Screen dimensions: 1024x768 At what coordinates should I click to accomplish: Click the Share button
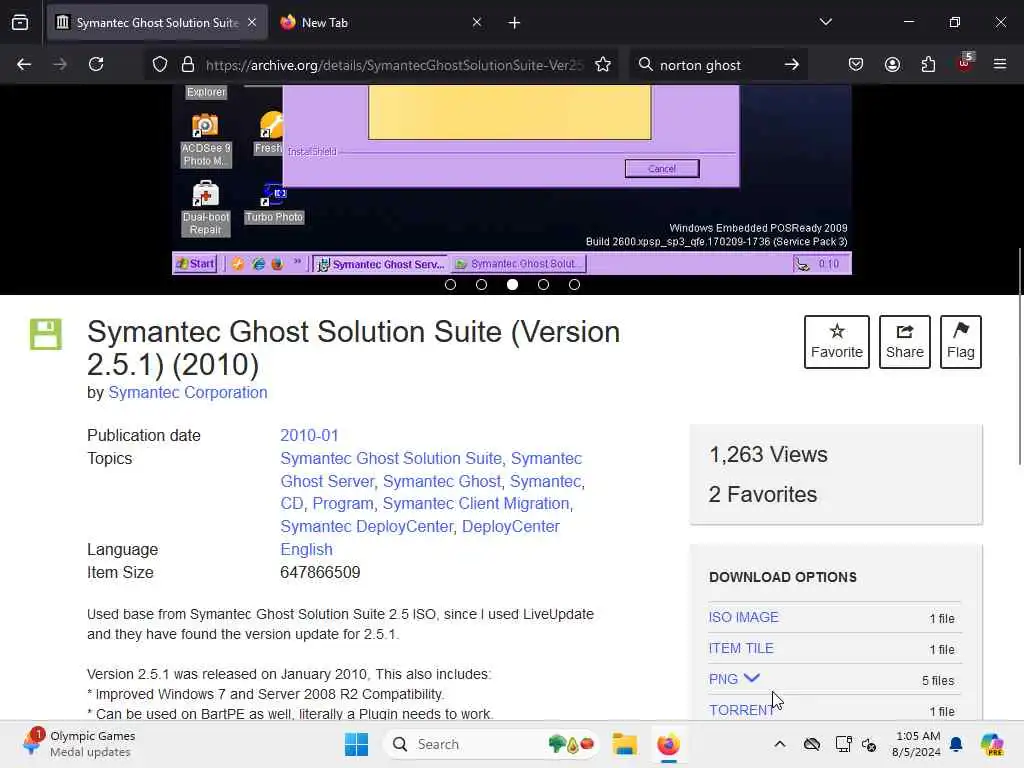[x=904, y=342]
